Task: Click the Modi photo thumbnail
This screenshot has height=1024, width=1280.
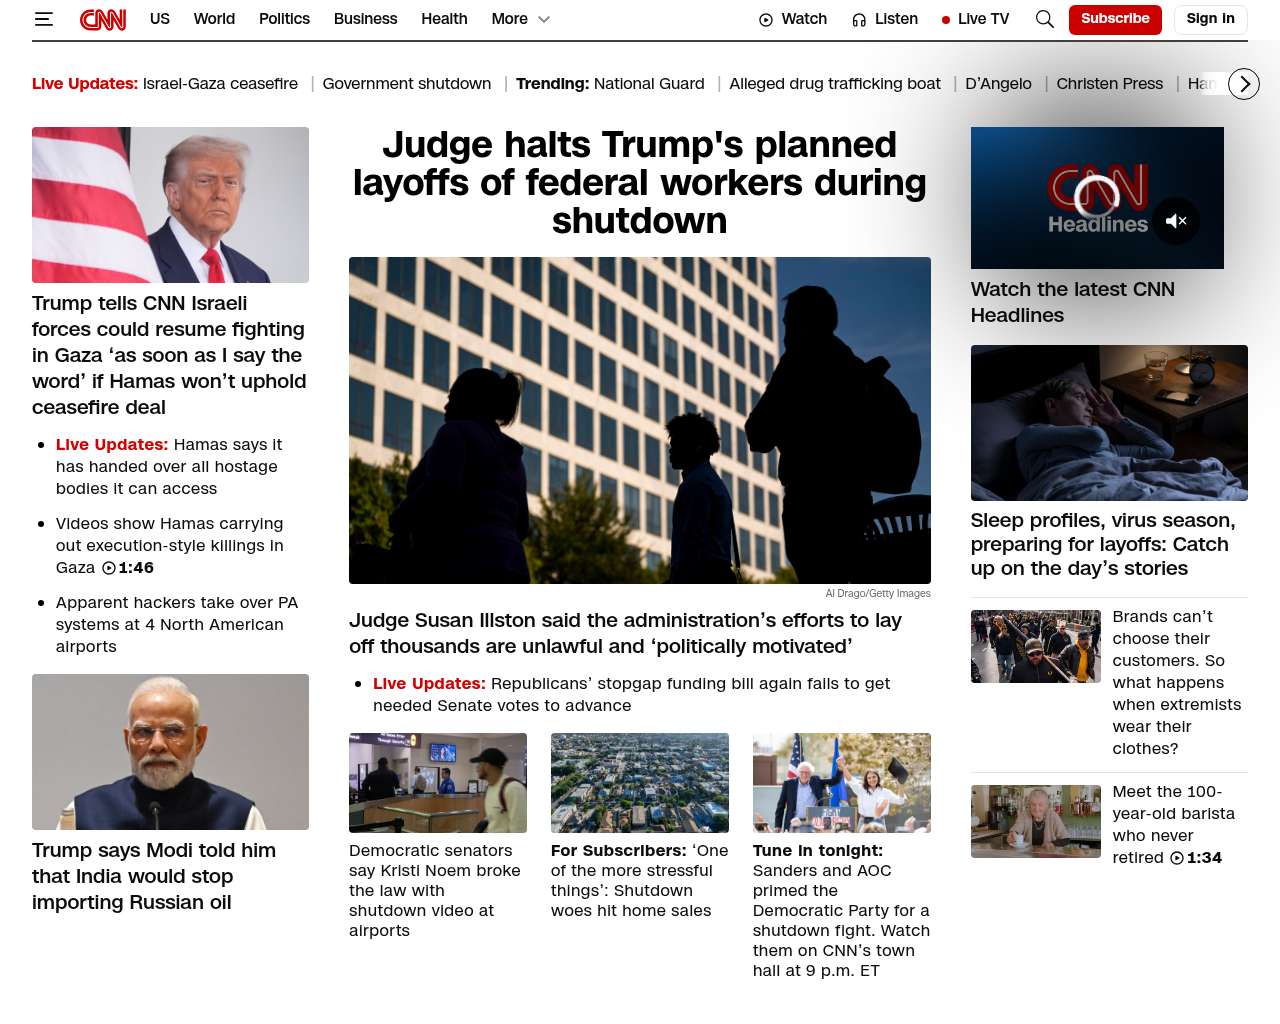Action: (x=170, y=751)
